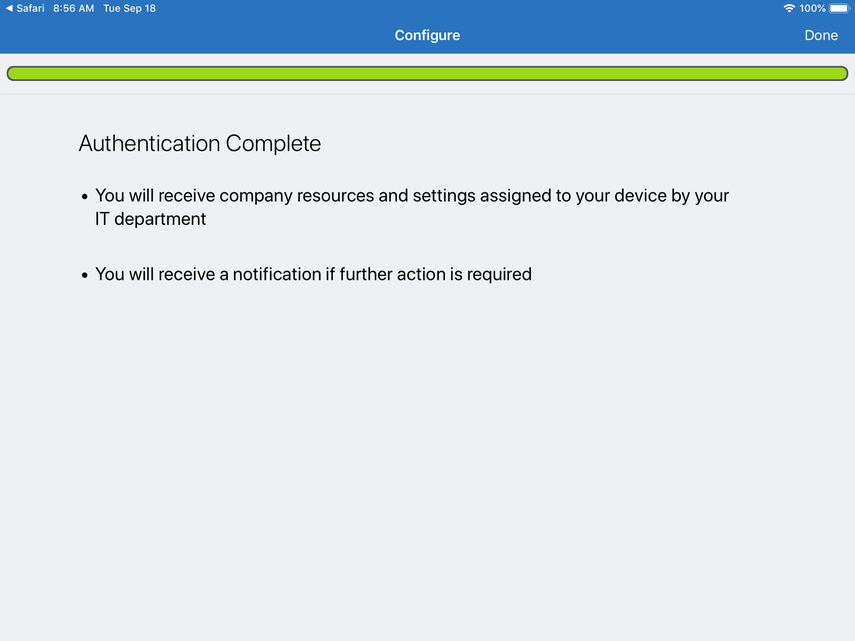Tap the Safari label in status bar
855x641 pixels.
pos(30,8)
